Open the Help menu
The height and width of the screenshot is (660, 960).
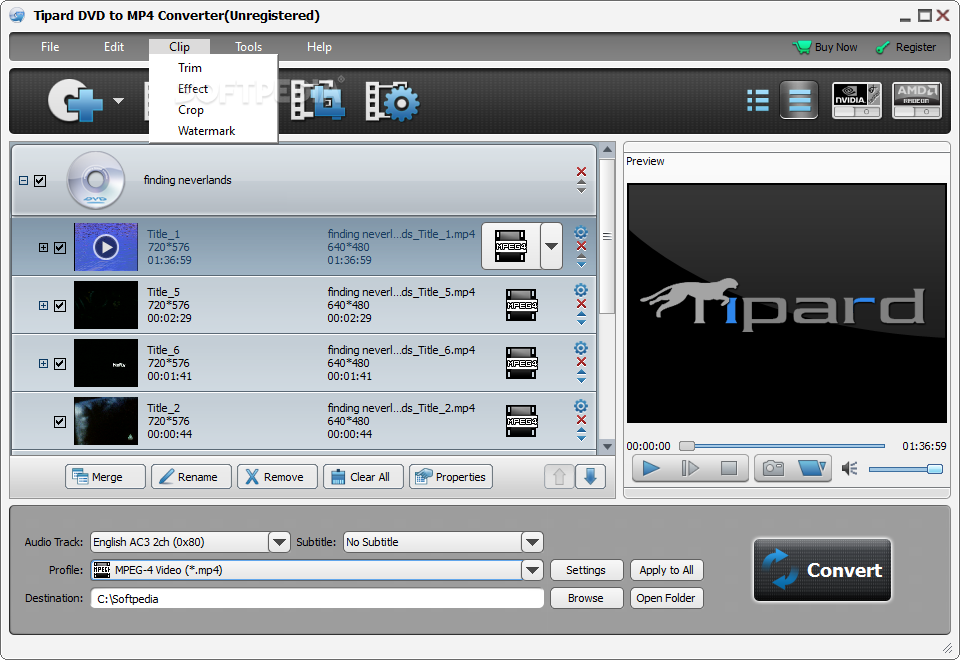[x=319, y=47]
